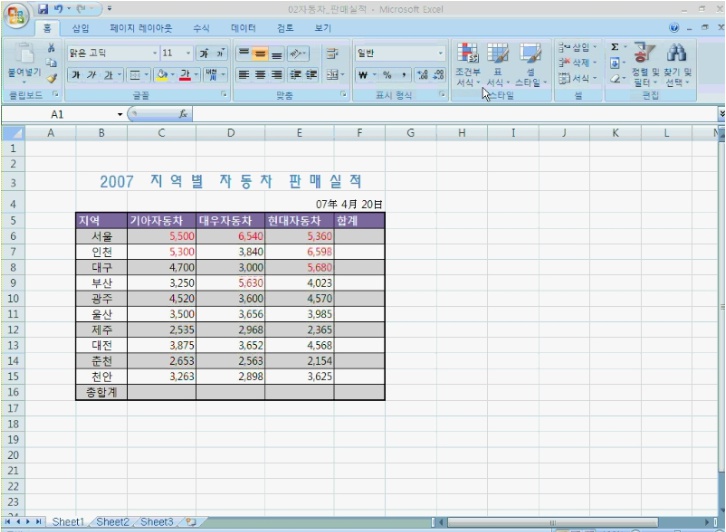Click the decrease indent icon
The image size is (726, 532).
pos(295,75)
